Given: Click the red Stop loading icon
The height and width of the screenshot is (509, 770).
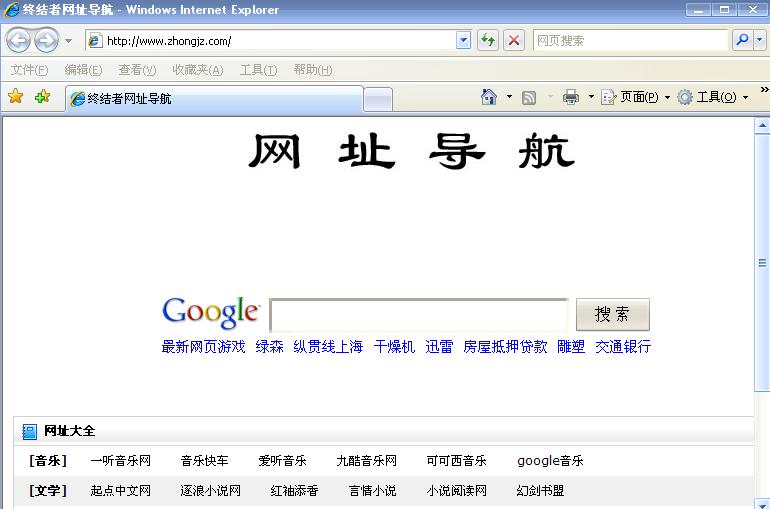Looking at the screenshot, I should [514, 40].
